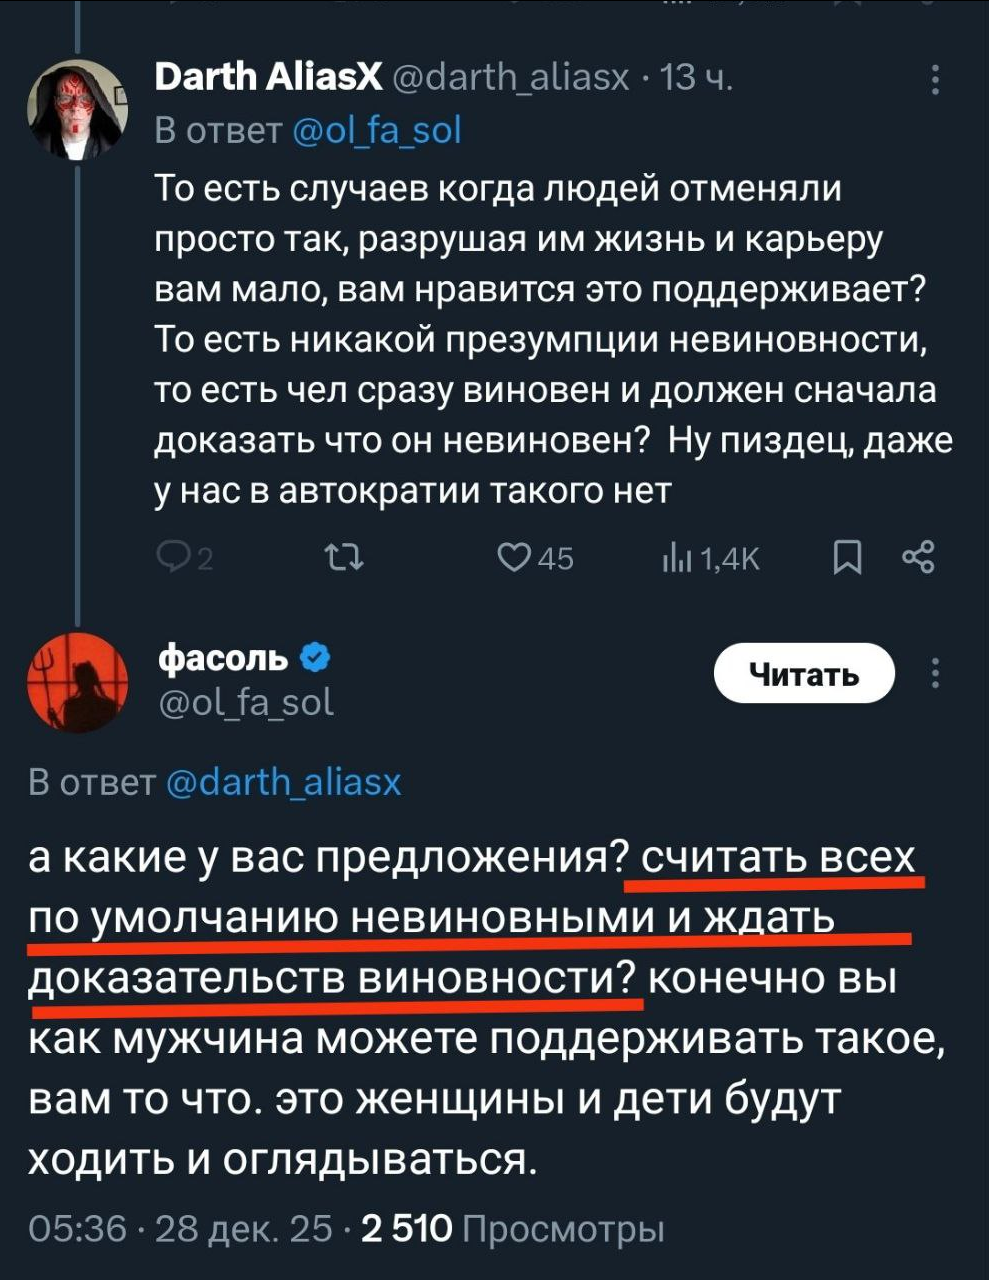Click the Darth AliasX display name
Screen dimensions: 989x1280
pyautogui.click(x=269, y=77)
